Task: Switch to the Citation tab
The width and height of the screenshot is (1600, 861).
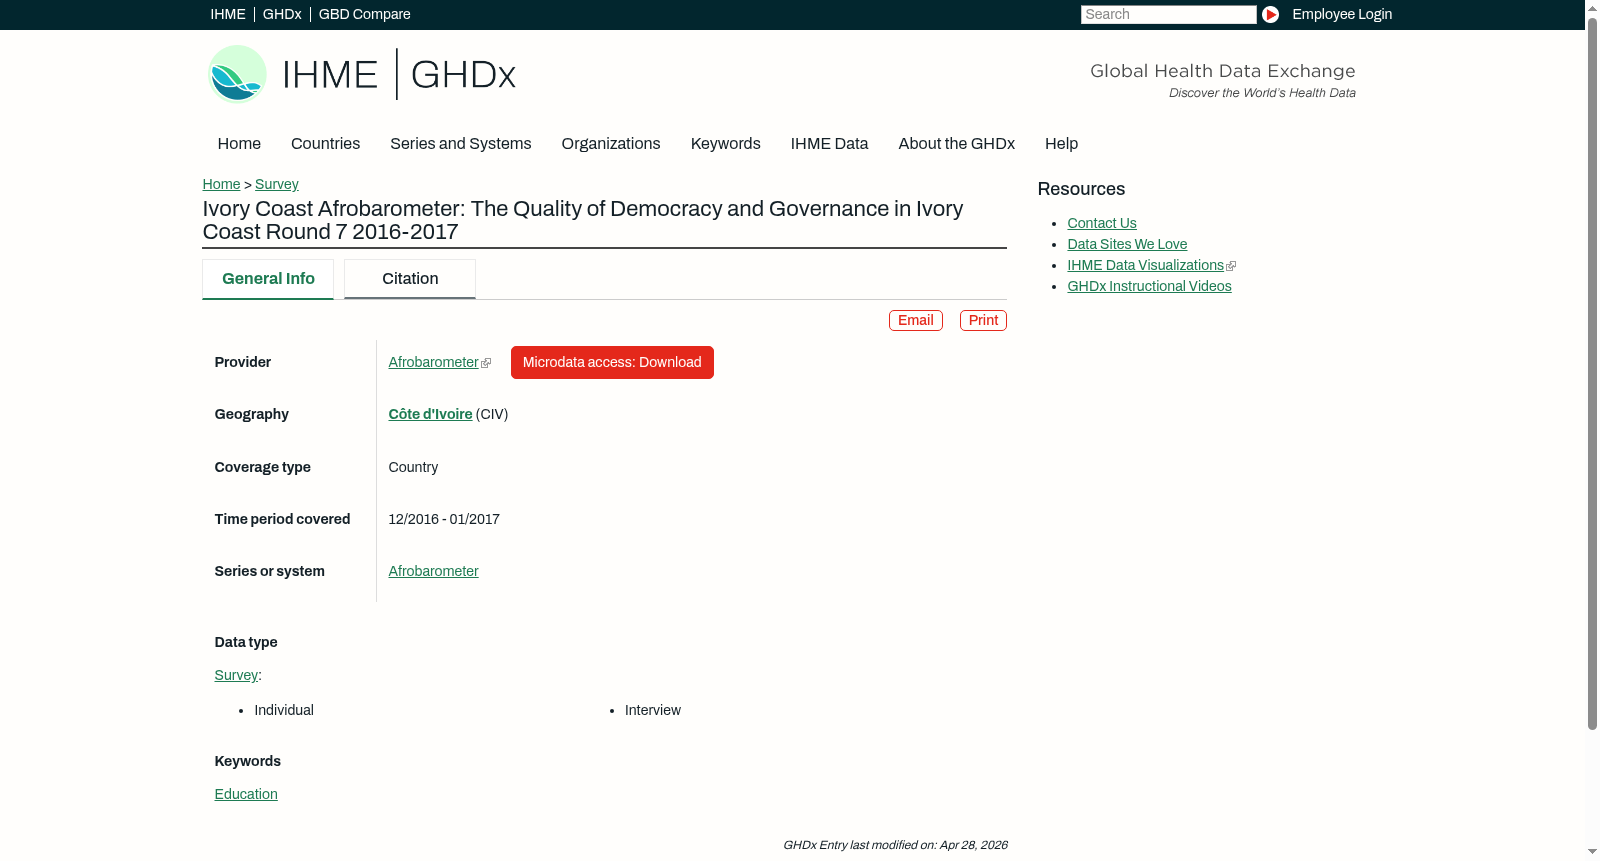Action: [410, 279]
